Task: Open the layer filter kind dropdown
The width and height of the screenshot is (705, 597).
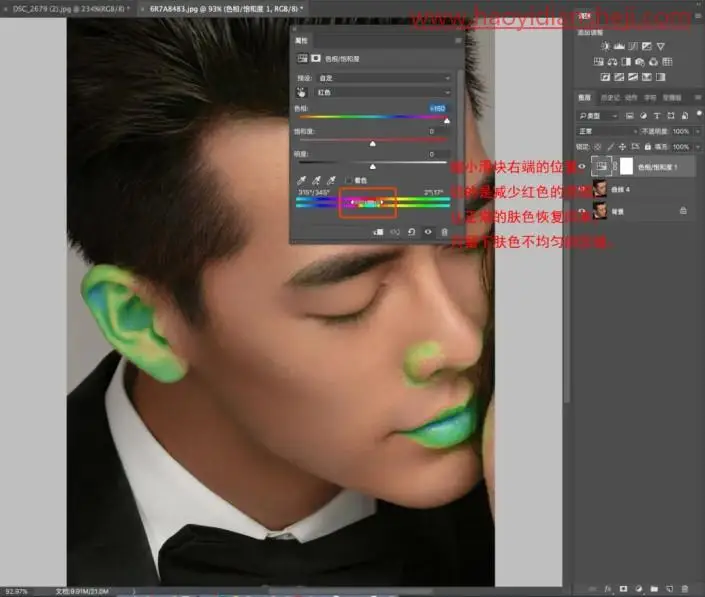Action: [x=598, y=116]
